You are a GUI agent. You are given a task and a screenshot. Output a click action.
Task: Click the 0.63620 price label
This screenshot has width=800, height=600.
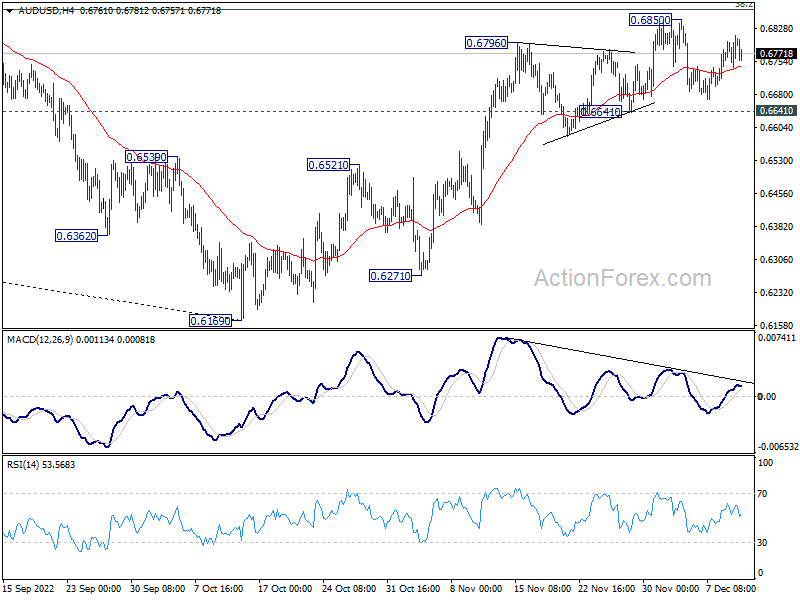click(x=76, y=236)
